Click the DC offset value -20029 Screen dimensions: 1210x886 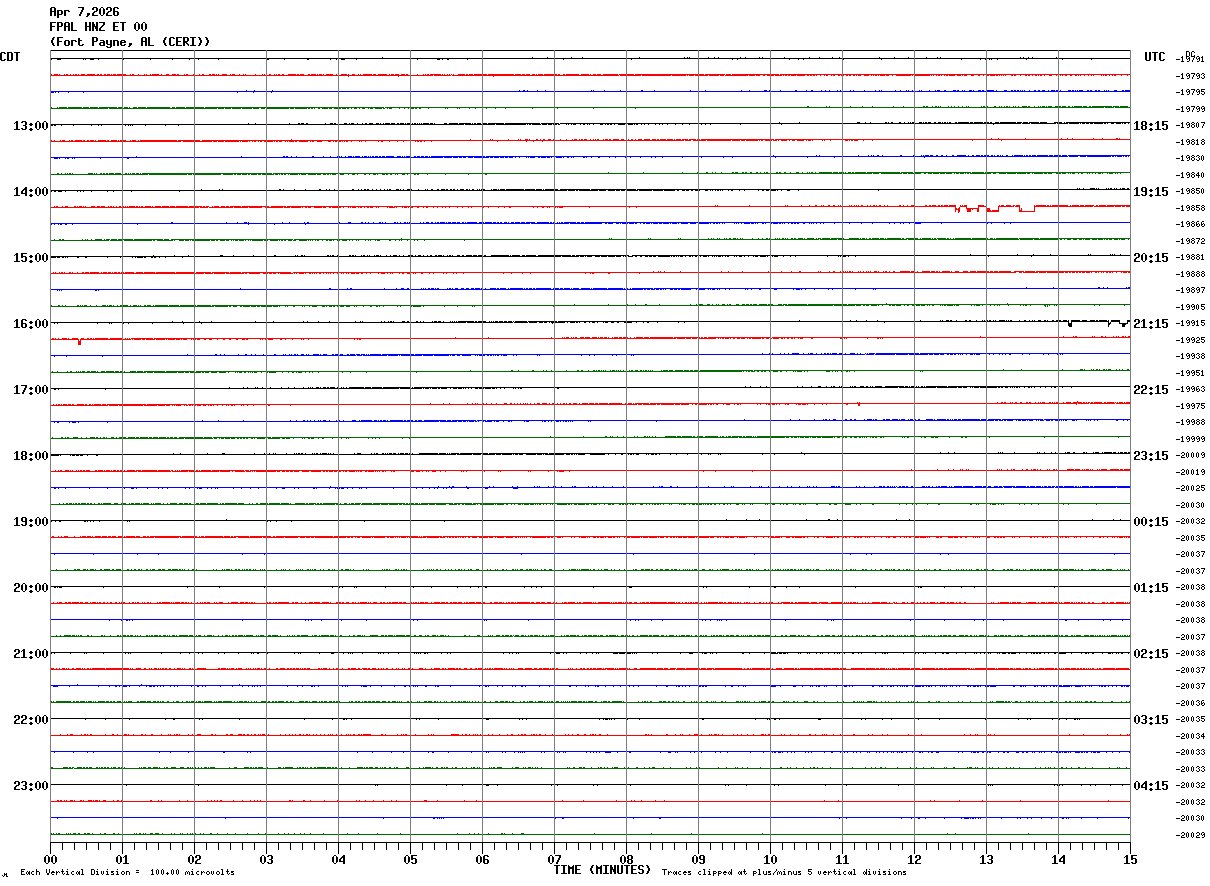[1190, 835]
